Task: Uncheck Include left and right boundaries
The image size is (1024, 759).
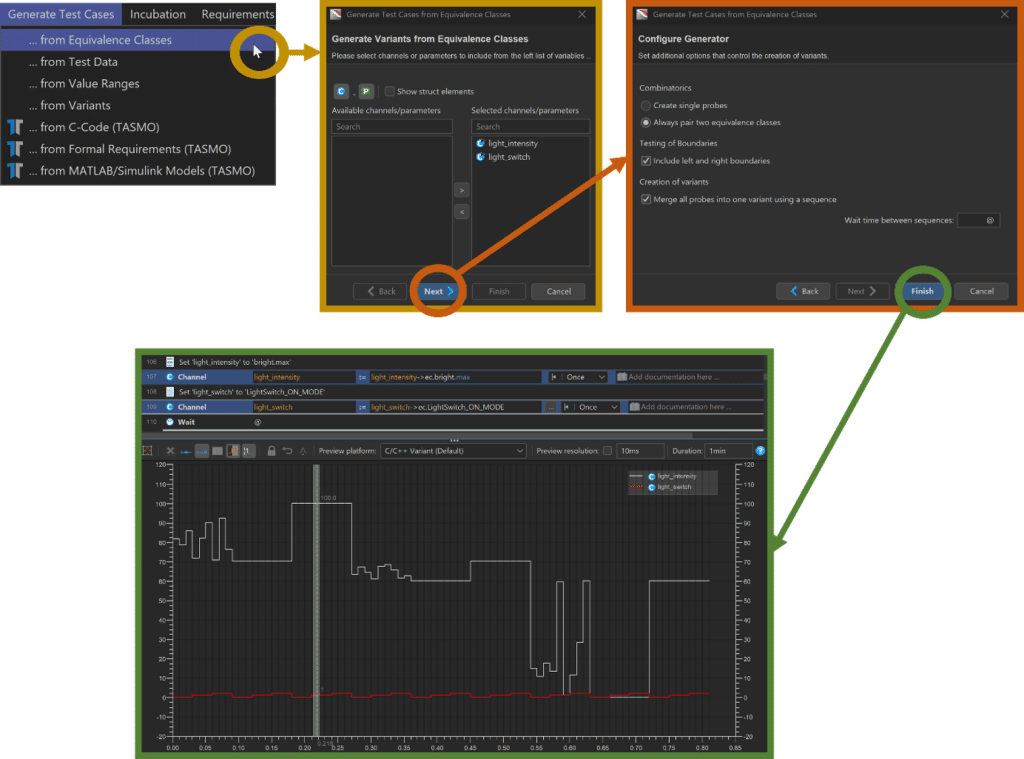Action: [x=646, y=161]
